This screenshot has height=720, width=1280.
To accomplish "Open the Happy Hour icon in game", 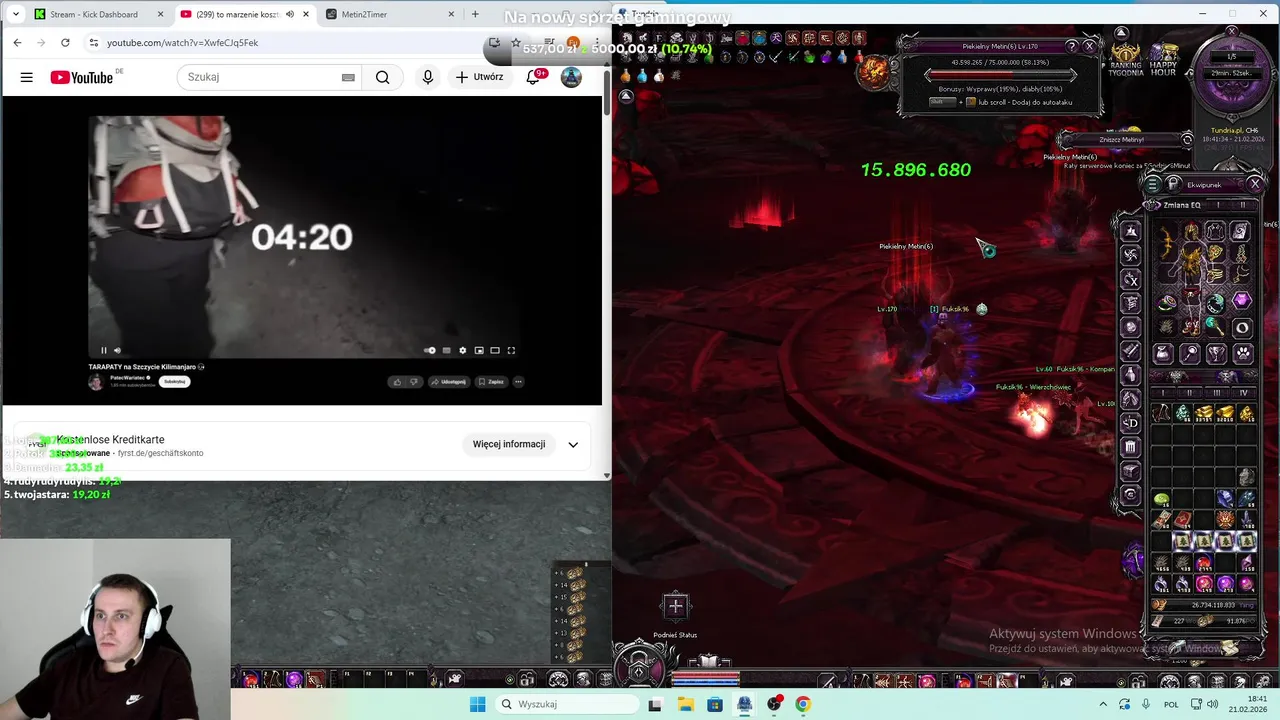I will [1163, 58].
